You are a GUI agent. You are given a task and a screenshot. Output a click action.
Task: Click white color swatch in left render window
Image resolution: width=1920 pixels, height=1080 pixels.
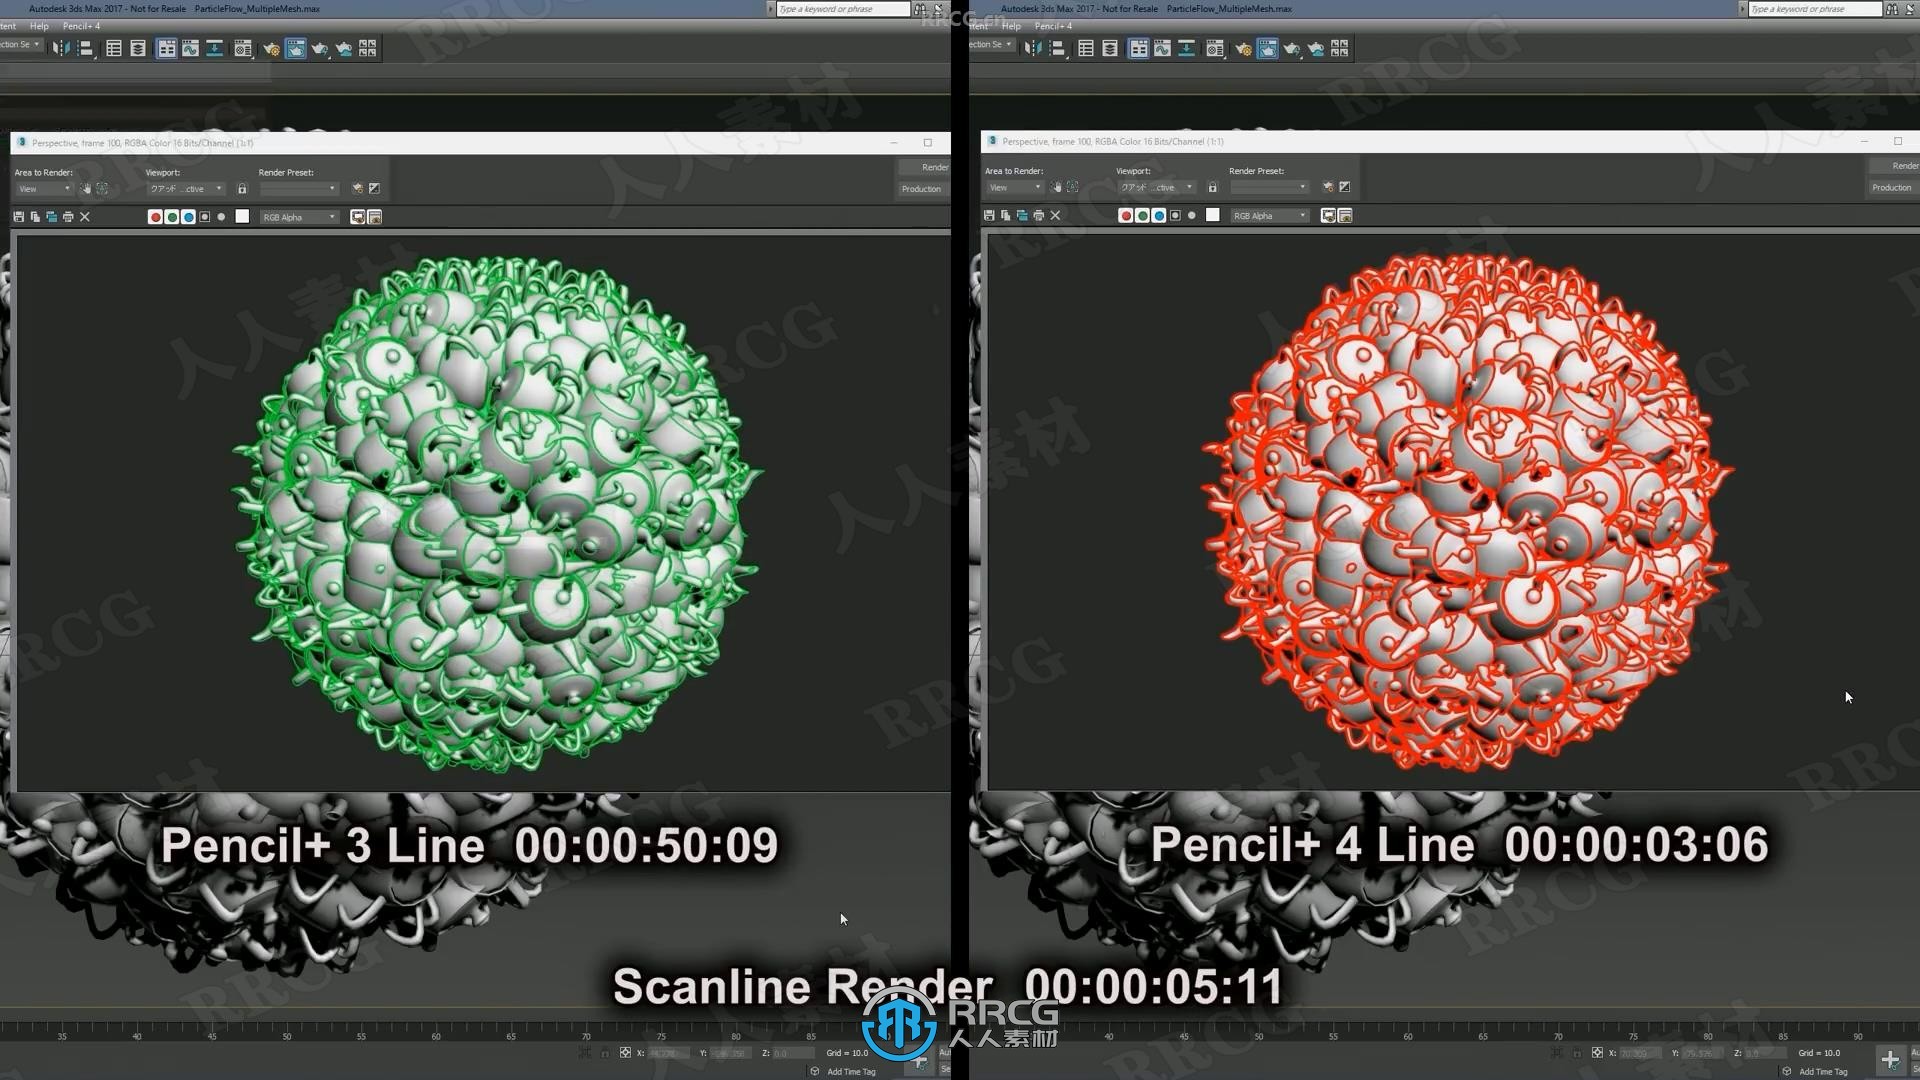pyautogui.click(x=242, y=216)
